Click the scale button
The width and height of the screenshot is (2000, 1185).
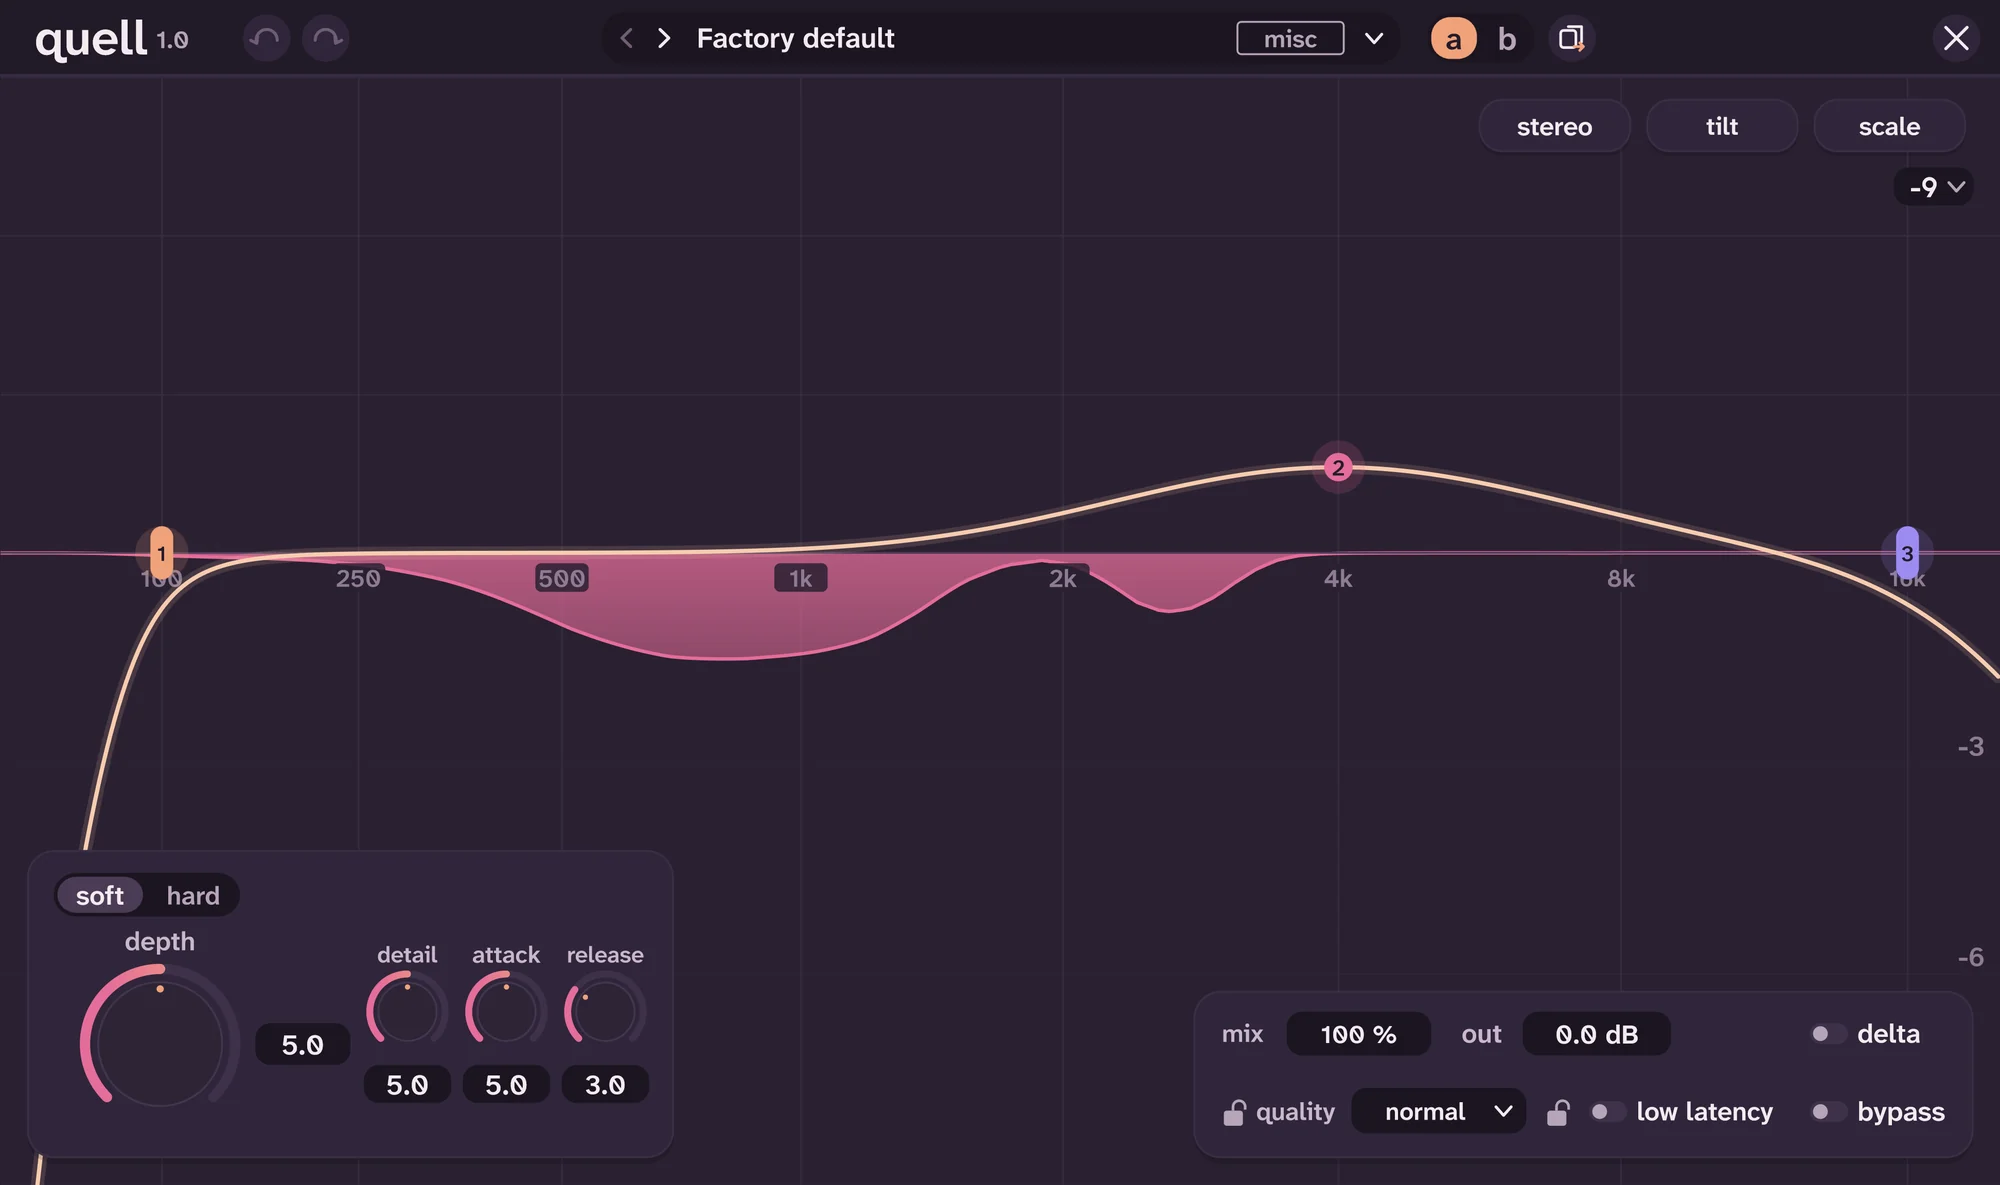tap(1889, 126)
